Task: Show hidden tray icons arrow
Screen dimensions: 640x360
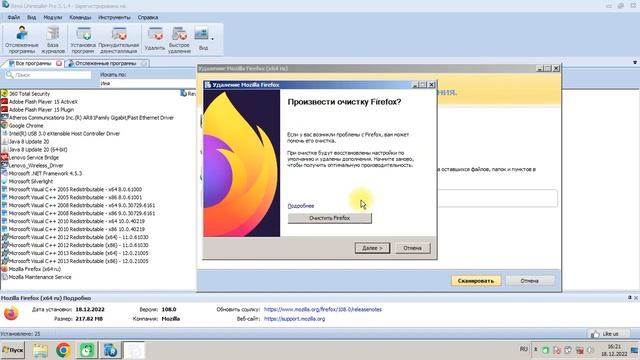Action: click(x=536, y=350)
